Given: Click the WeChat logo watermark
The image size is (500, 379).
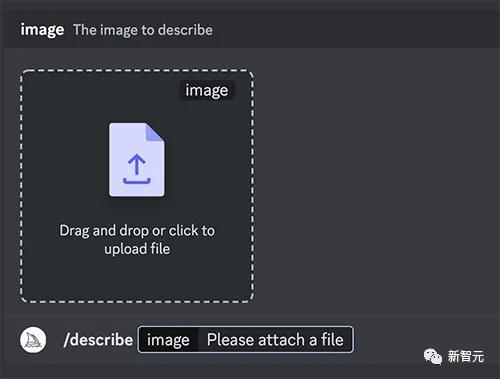Looking at the screenshot, I should (433, 356).
